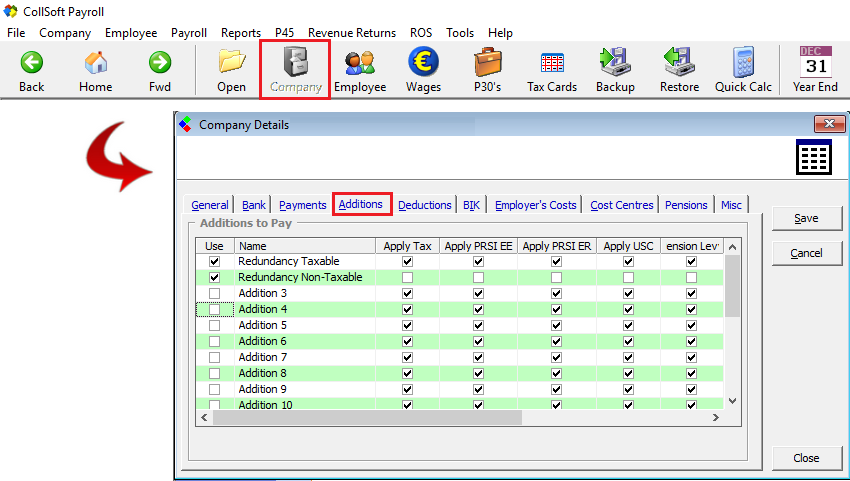Open the Revenue Returns menu

[352, 33]
